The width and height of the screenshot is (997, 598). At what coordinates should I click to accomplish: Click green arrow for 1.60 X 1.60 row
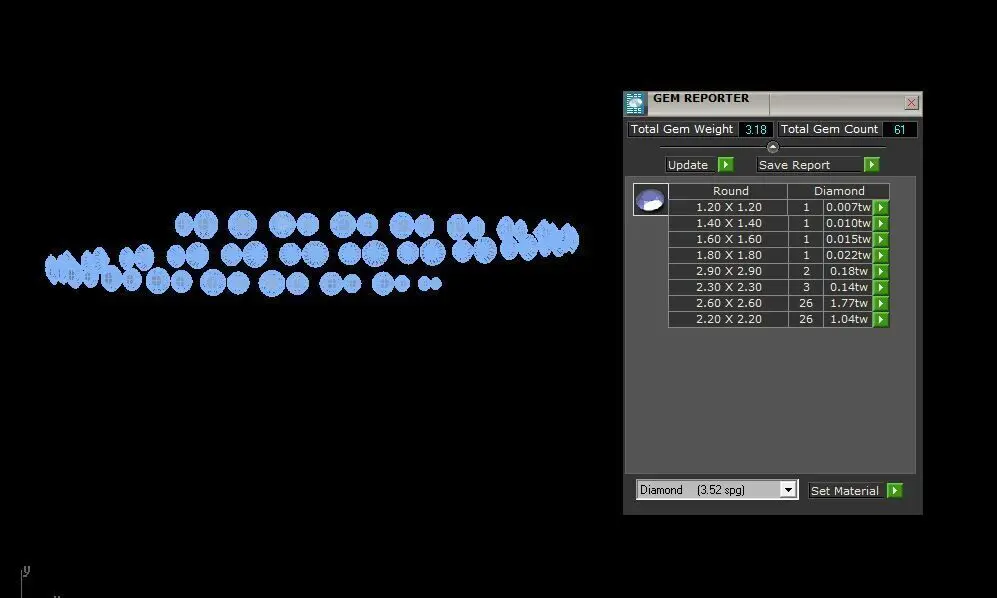pyautogui.click(x=881, y=239)
